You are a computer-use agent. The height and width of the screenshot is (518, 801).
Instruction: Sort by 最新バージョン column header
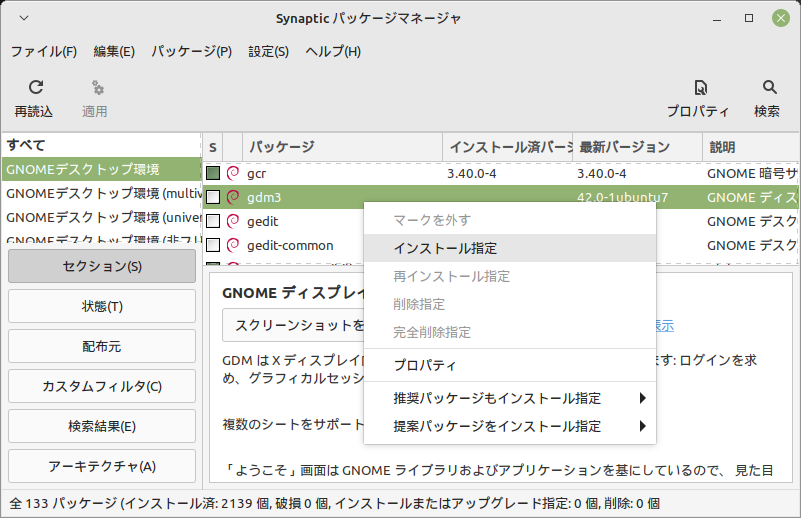click(x=638, y=147)
